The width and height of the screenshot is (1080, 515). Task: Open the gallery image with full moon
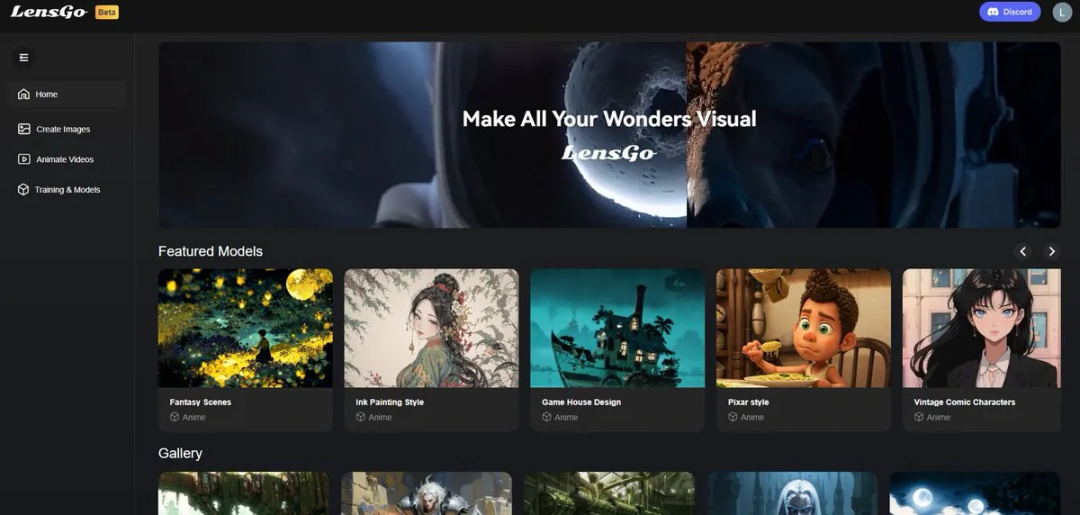pos(975,493)
